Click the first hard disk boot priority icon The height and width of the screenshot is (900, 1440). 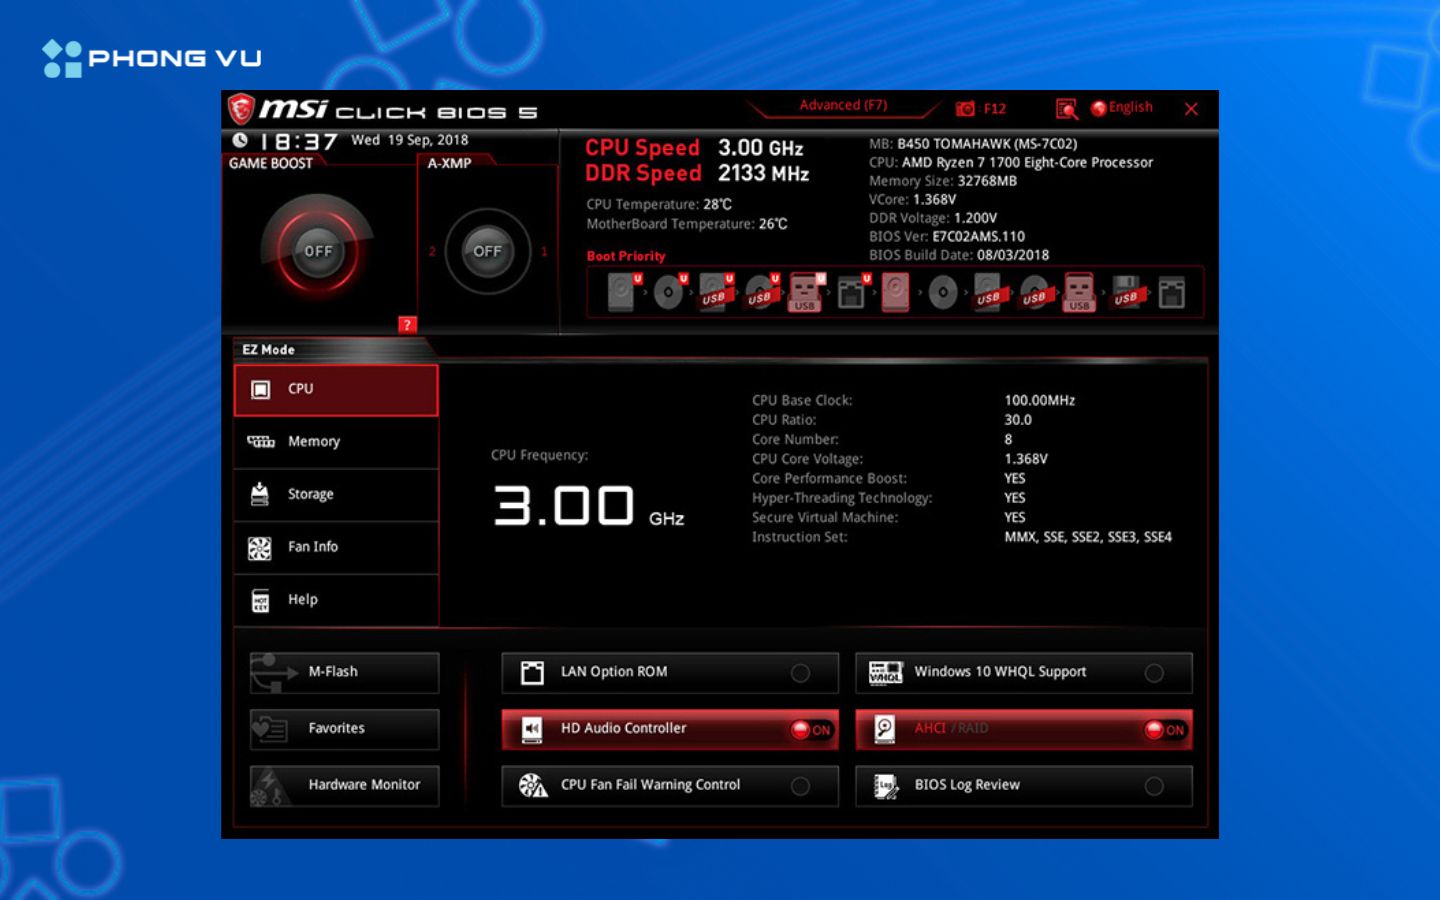pos(621,293)
